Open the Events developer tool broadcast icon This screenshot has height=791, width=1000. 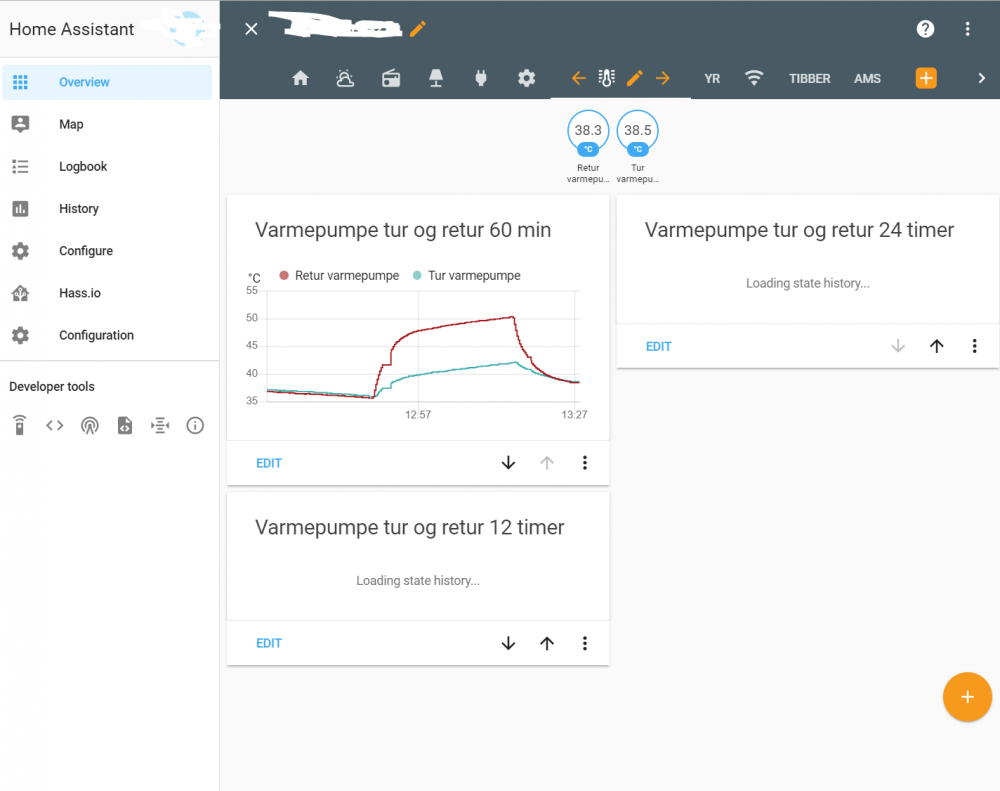tap(90, 426)
